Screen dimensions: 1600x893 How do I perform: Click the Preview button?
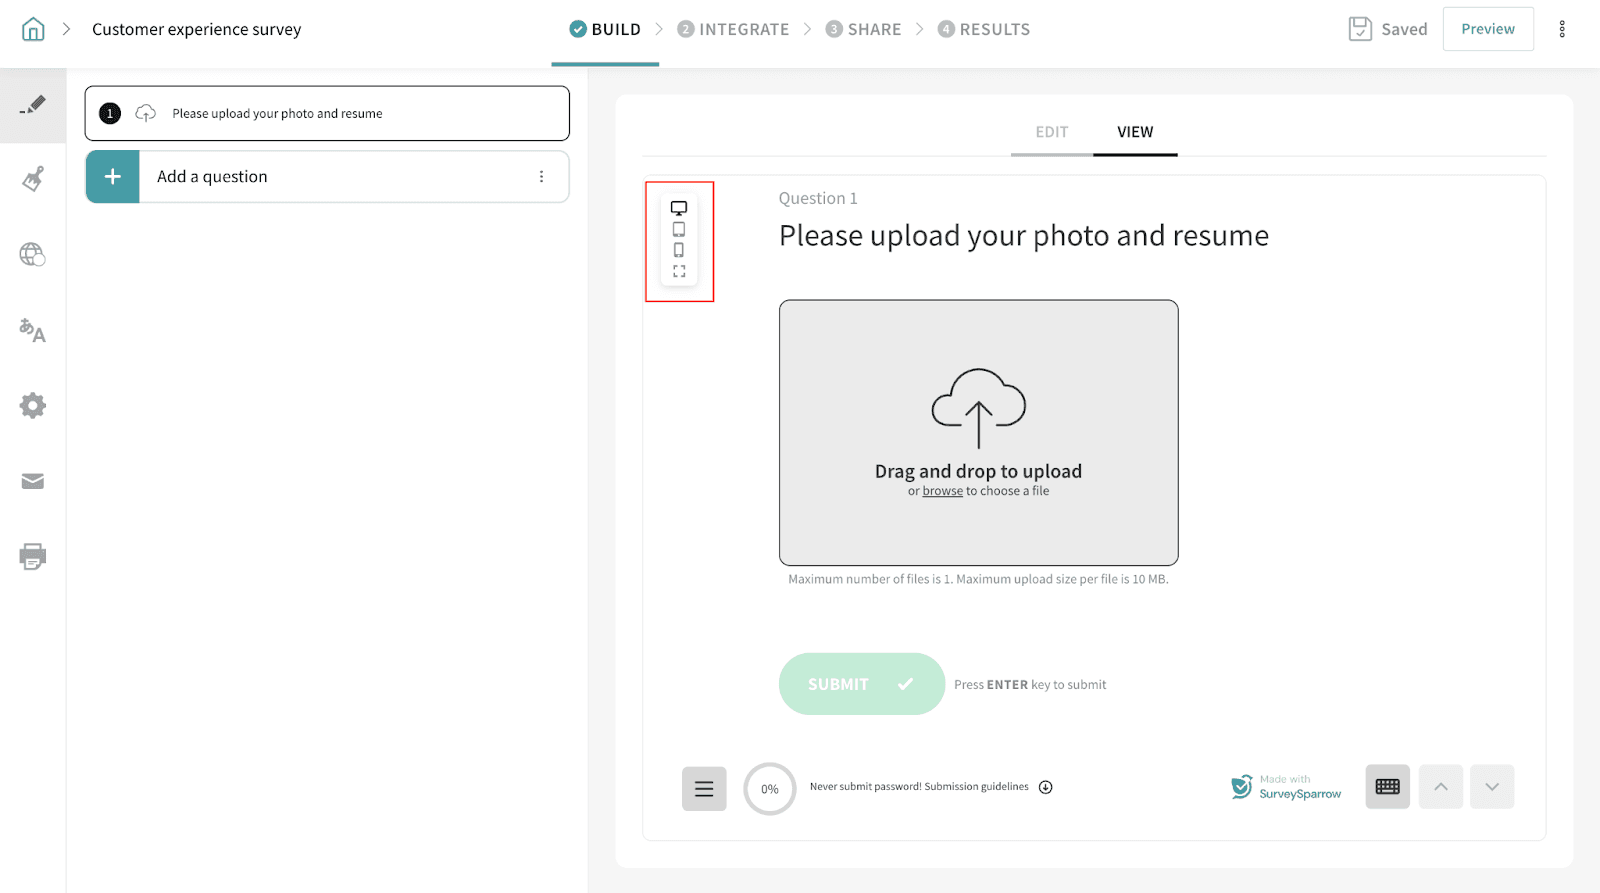pyautogui.click(x=1487, y=29)
